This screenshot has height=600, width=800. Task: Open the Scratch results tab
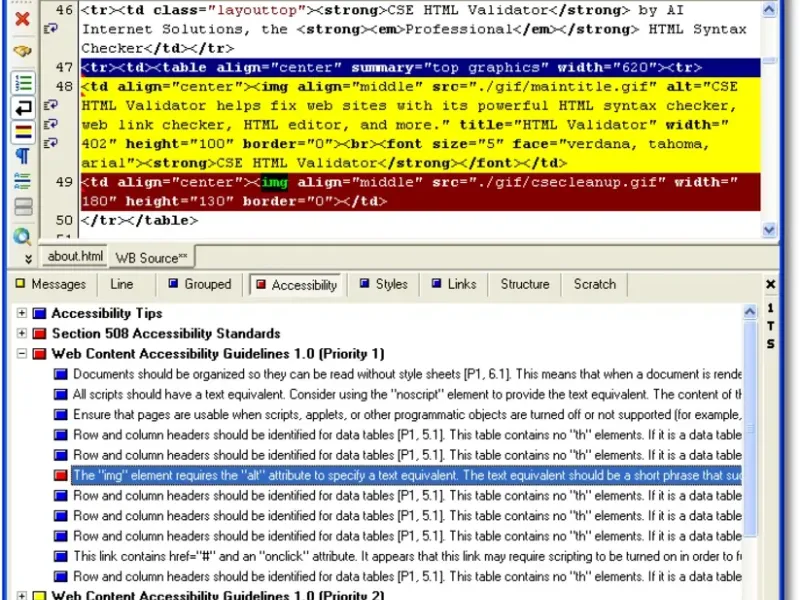coord(595,284)
